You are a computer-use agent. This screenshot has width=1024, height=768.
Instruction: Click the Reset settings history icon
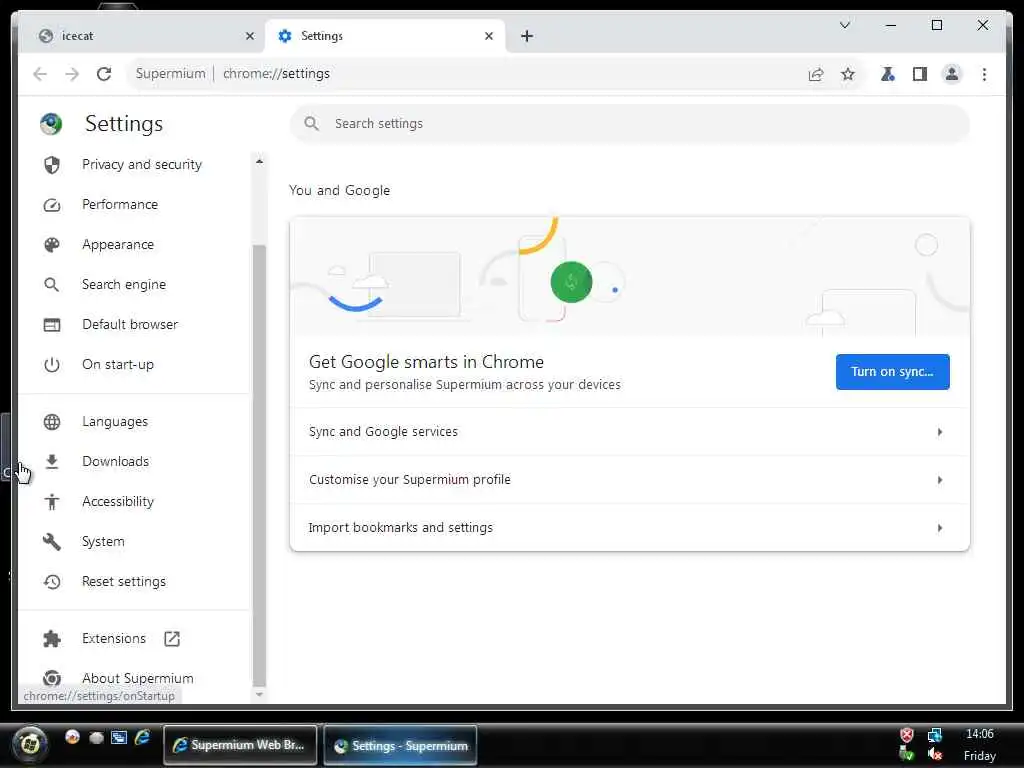(52, 581)
